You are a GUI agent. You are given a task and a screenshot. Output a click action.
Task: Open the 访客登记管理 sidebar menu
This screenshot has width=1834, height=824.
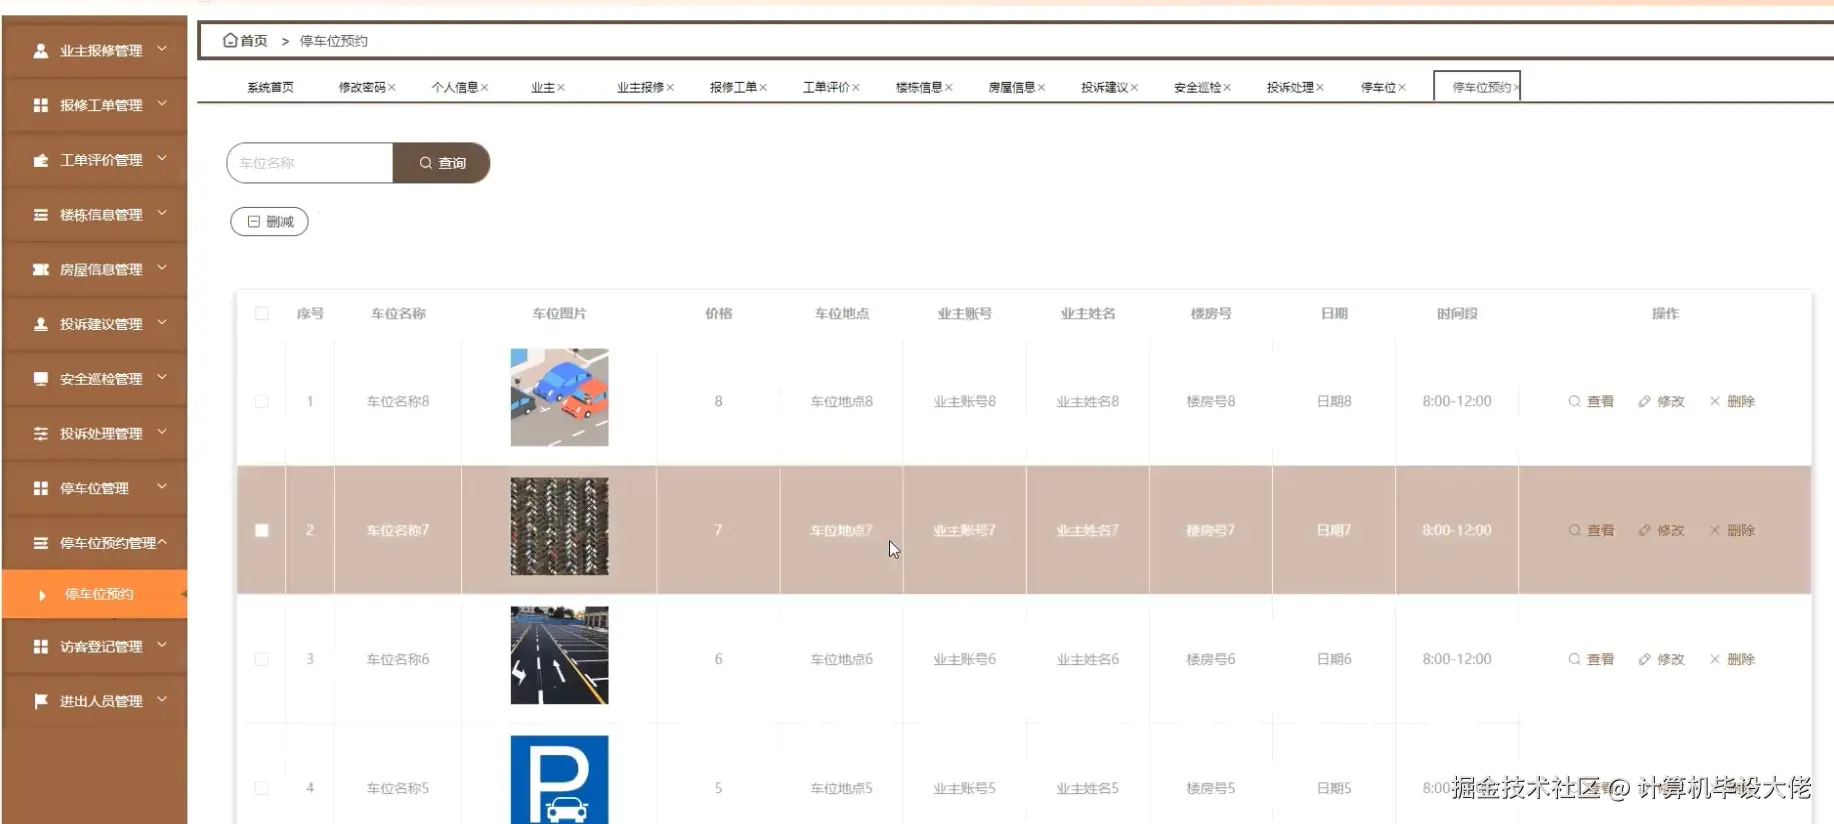coord(95,647)
